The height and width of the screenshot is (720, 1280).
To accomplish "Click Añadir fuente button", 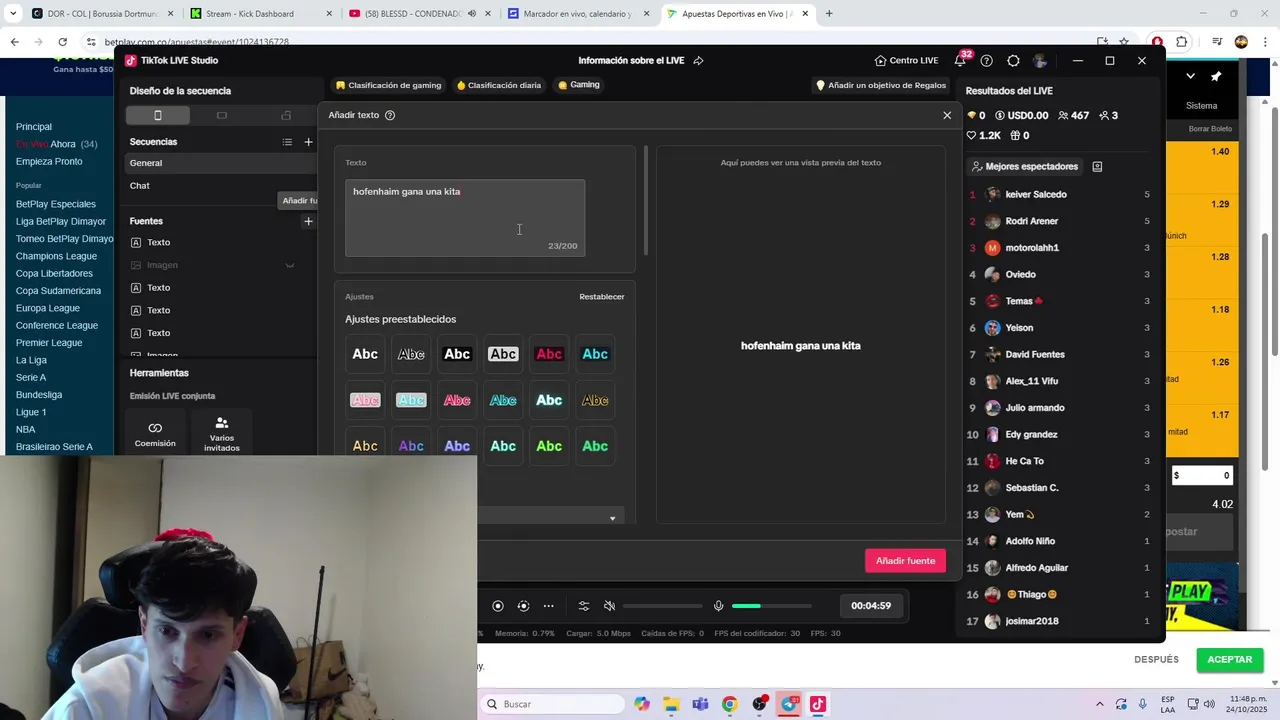I will [905, 561].
